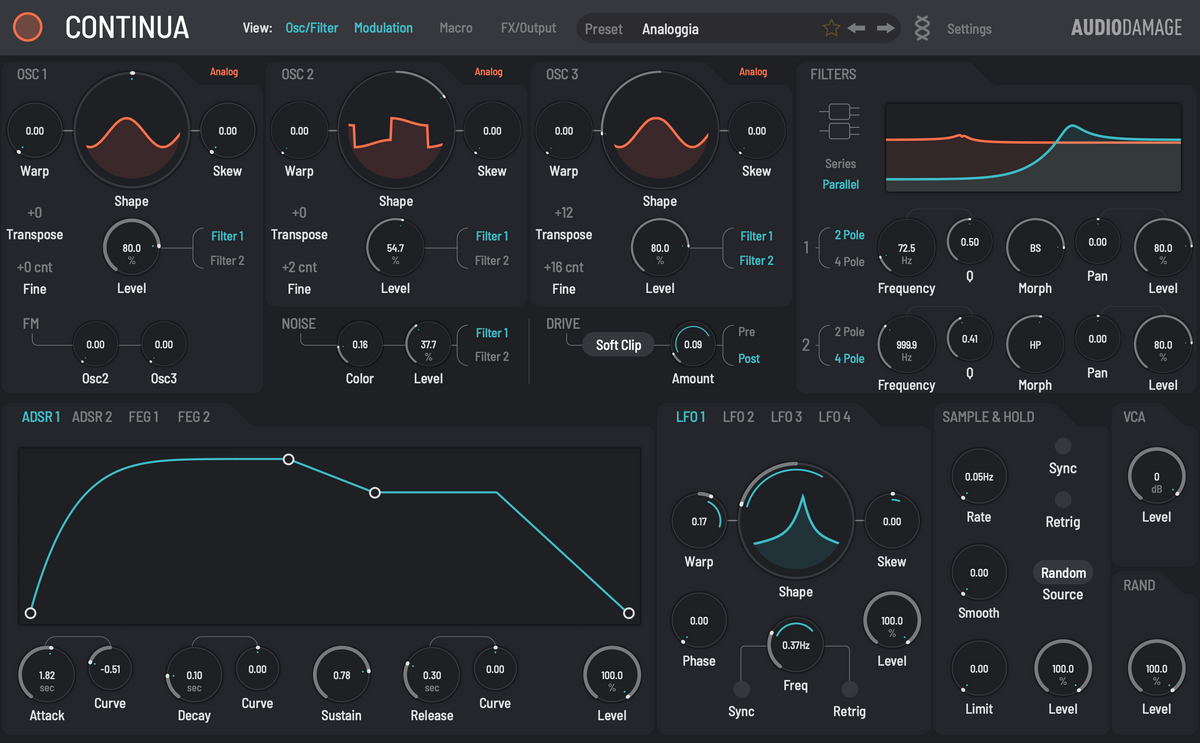Viewport: 1200px width, 743px height.
Task: Click the VCA Level knob
Action: 1156,477
